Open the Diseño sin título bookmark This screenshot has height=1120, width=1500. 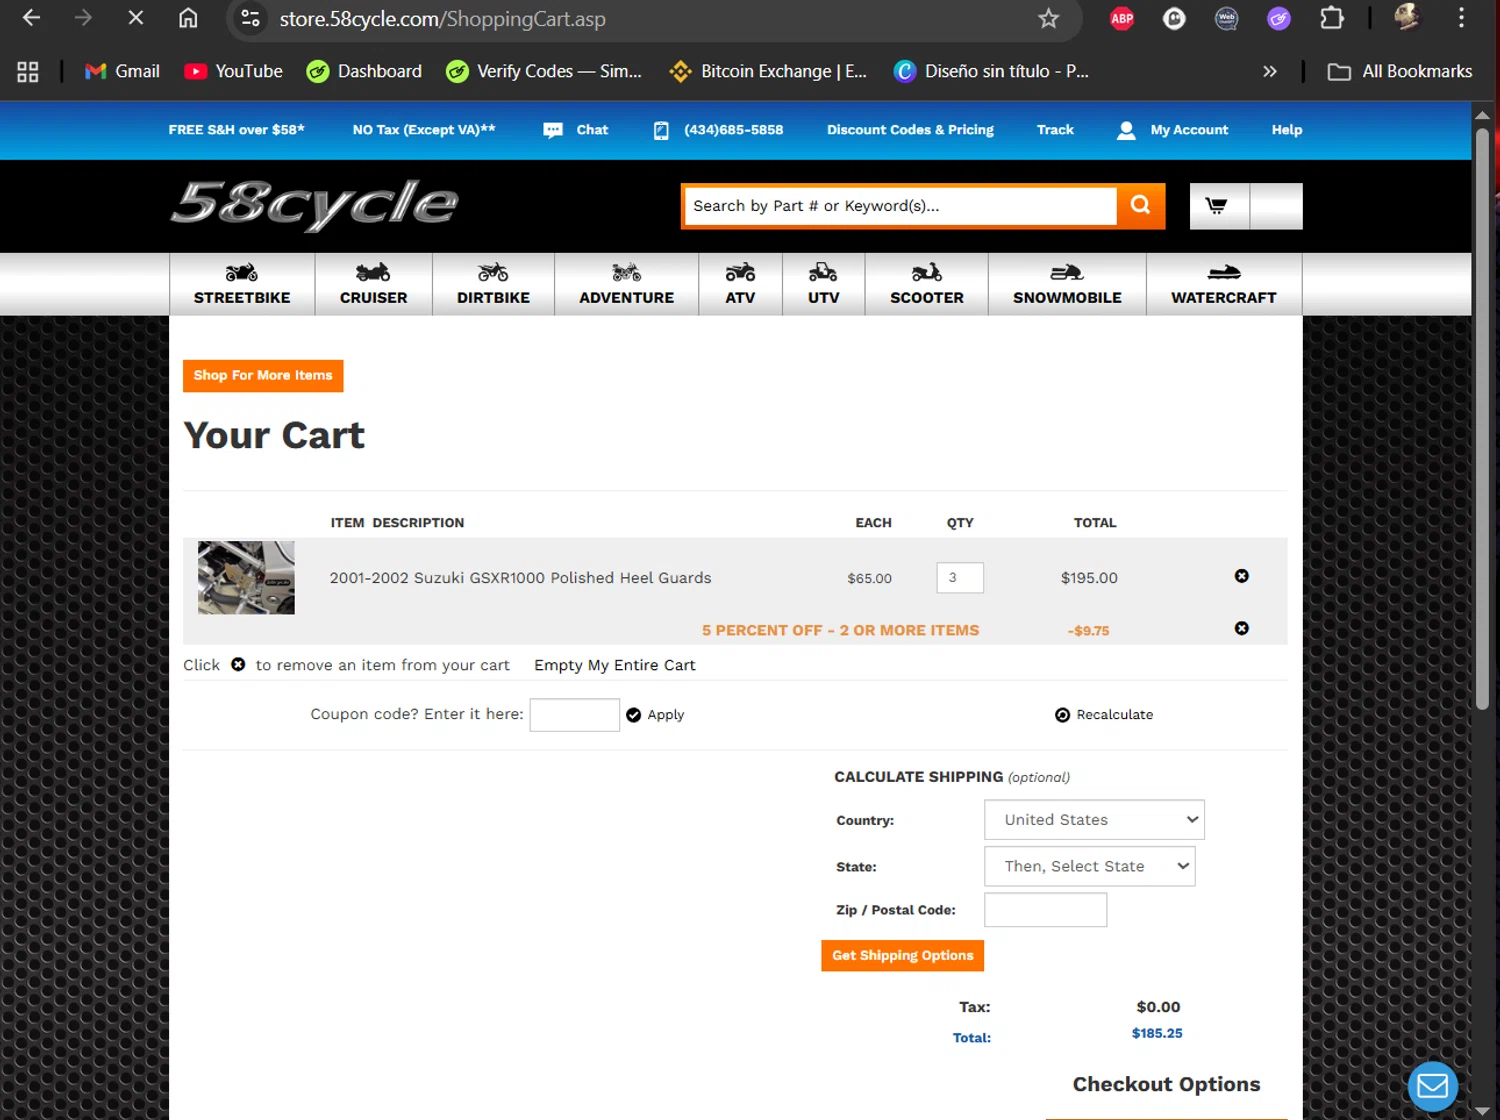click(991, 71)
